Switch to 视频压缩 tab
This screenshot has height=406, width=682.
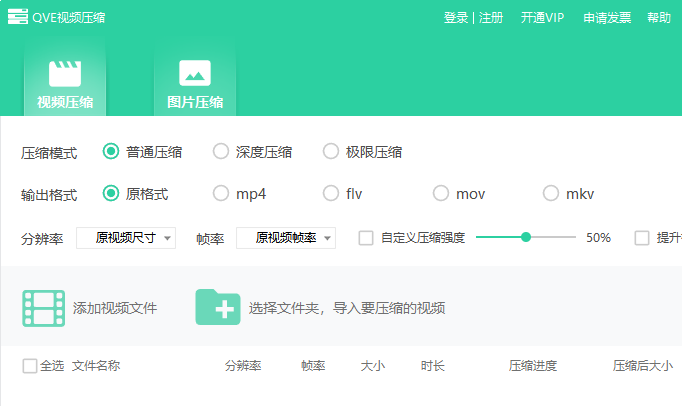pyautogui.click(x=65, y=102)
